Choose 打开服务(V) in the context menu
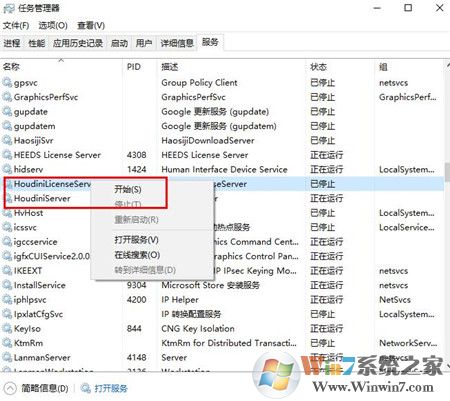This screenshot has height=401, width=450. point(136,240)
